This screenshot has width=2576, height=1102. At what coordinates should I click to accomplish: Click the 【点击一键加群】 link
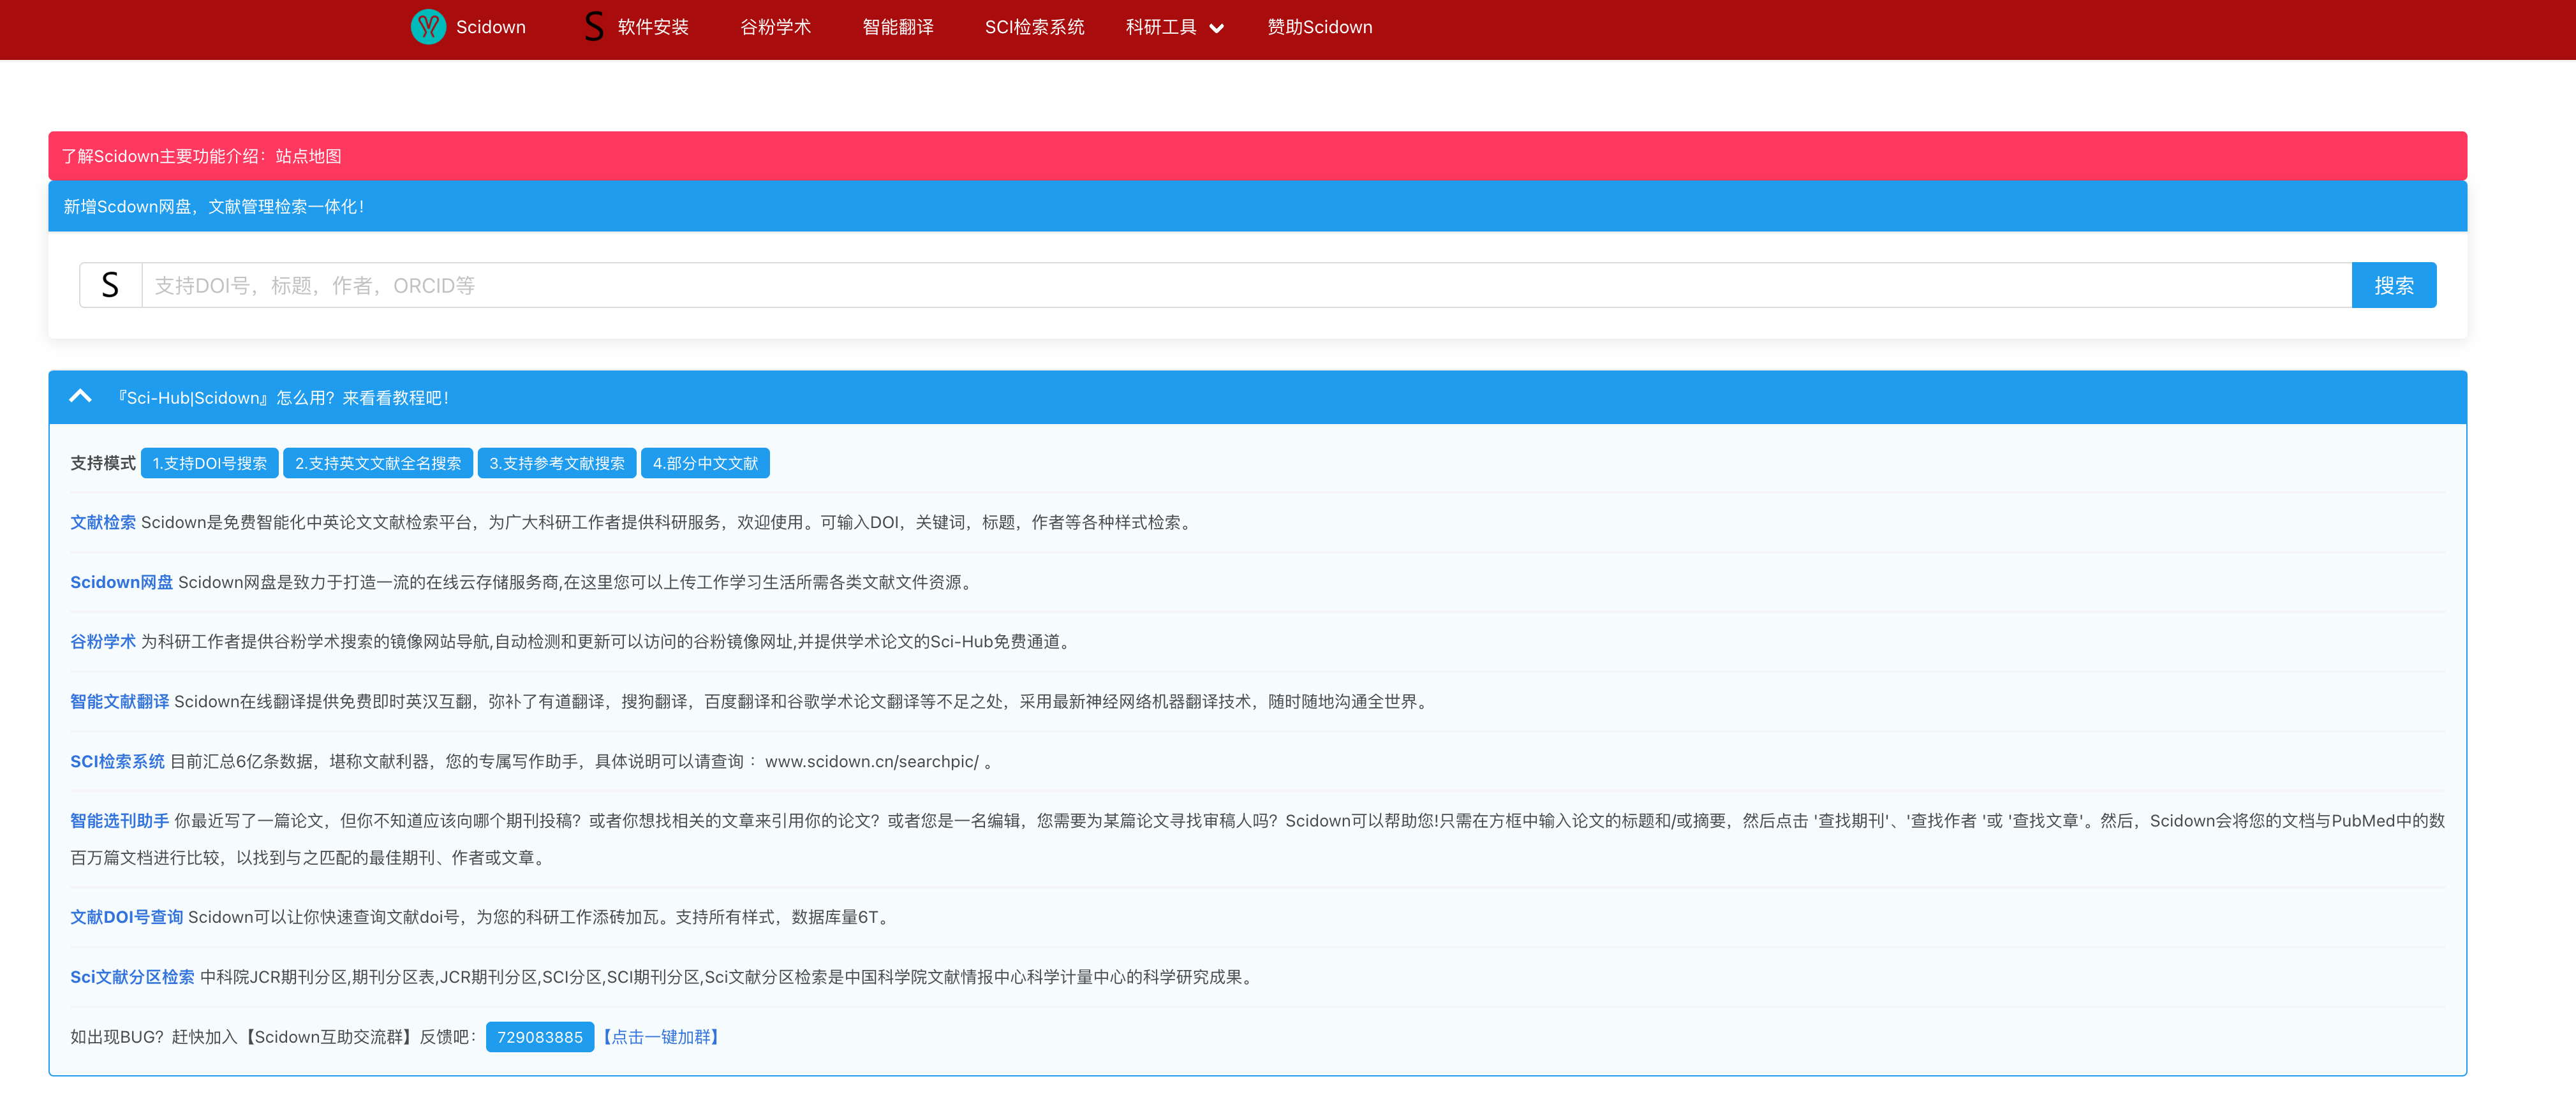pyautogui.click(x=661, y=1037)
